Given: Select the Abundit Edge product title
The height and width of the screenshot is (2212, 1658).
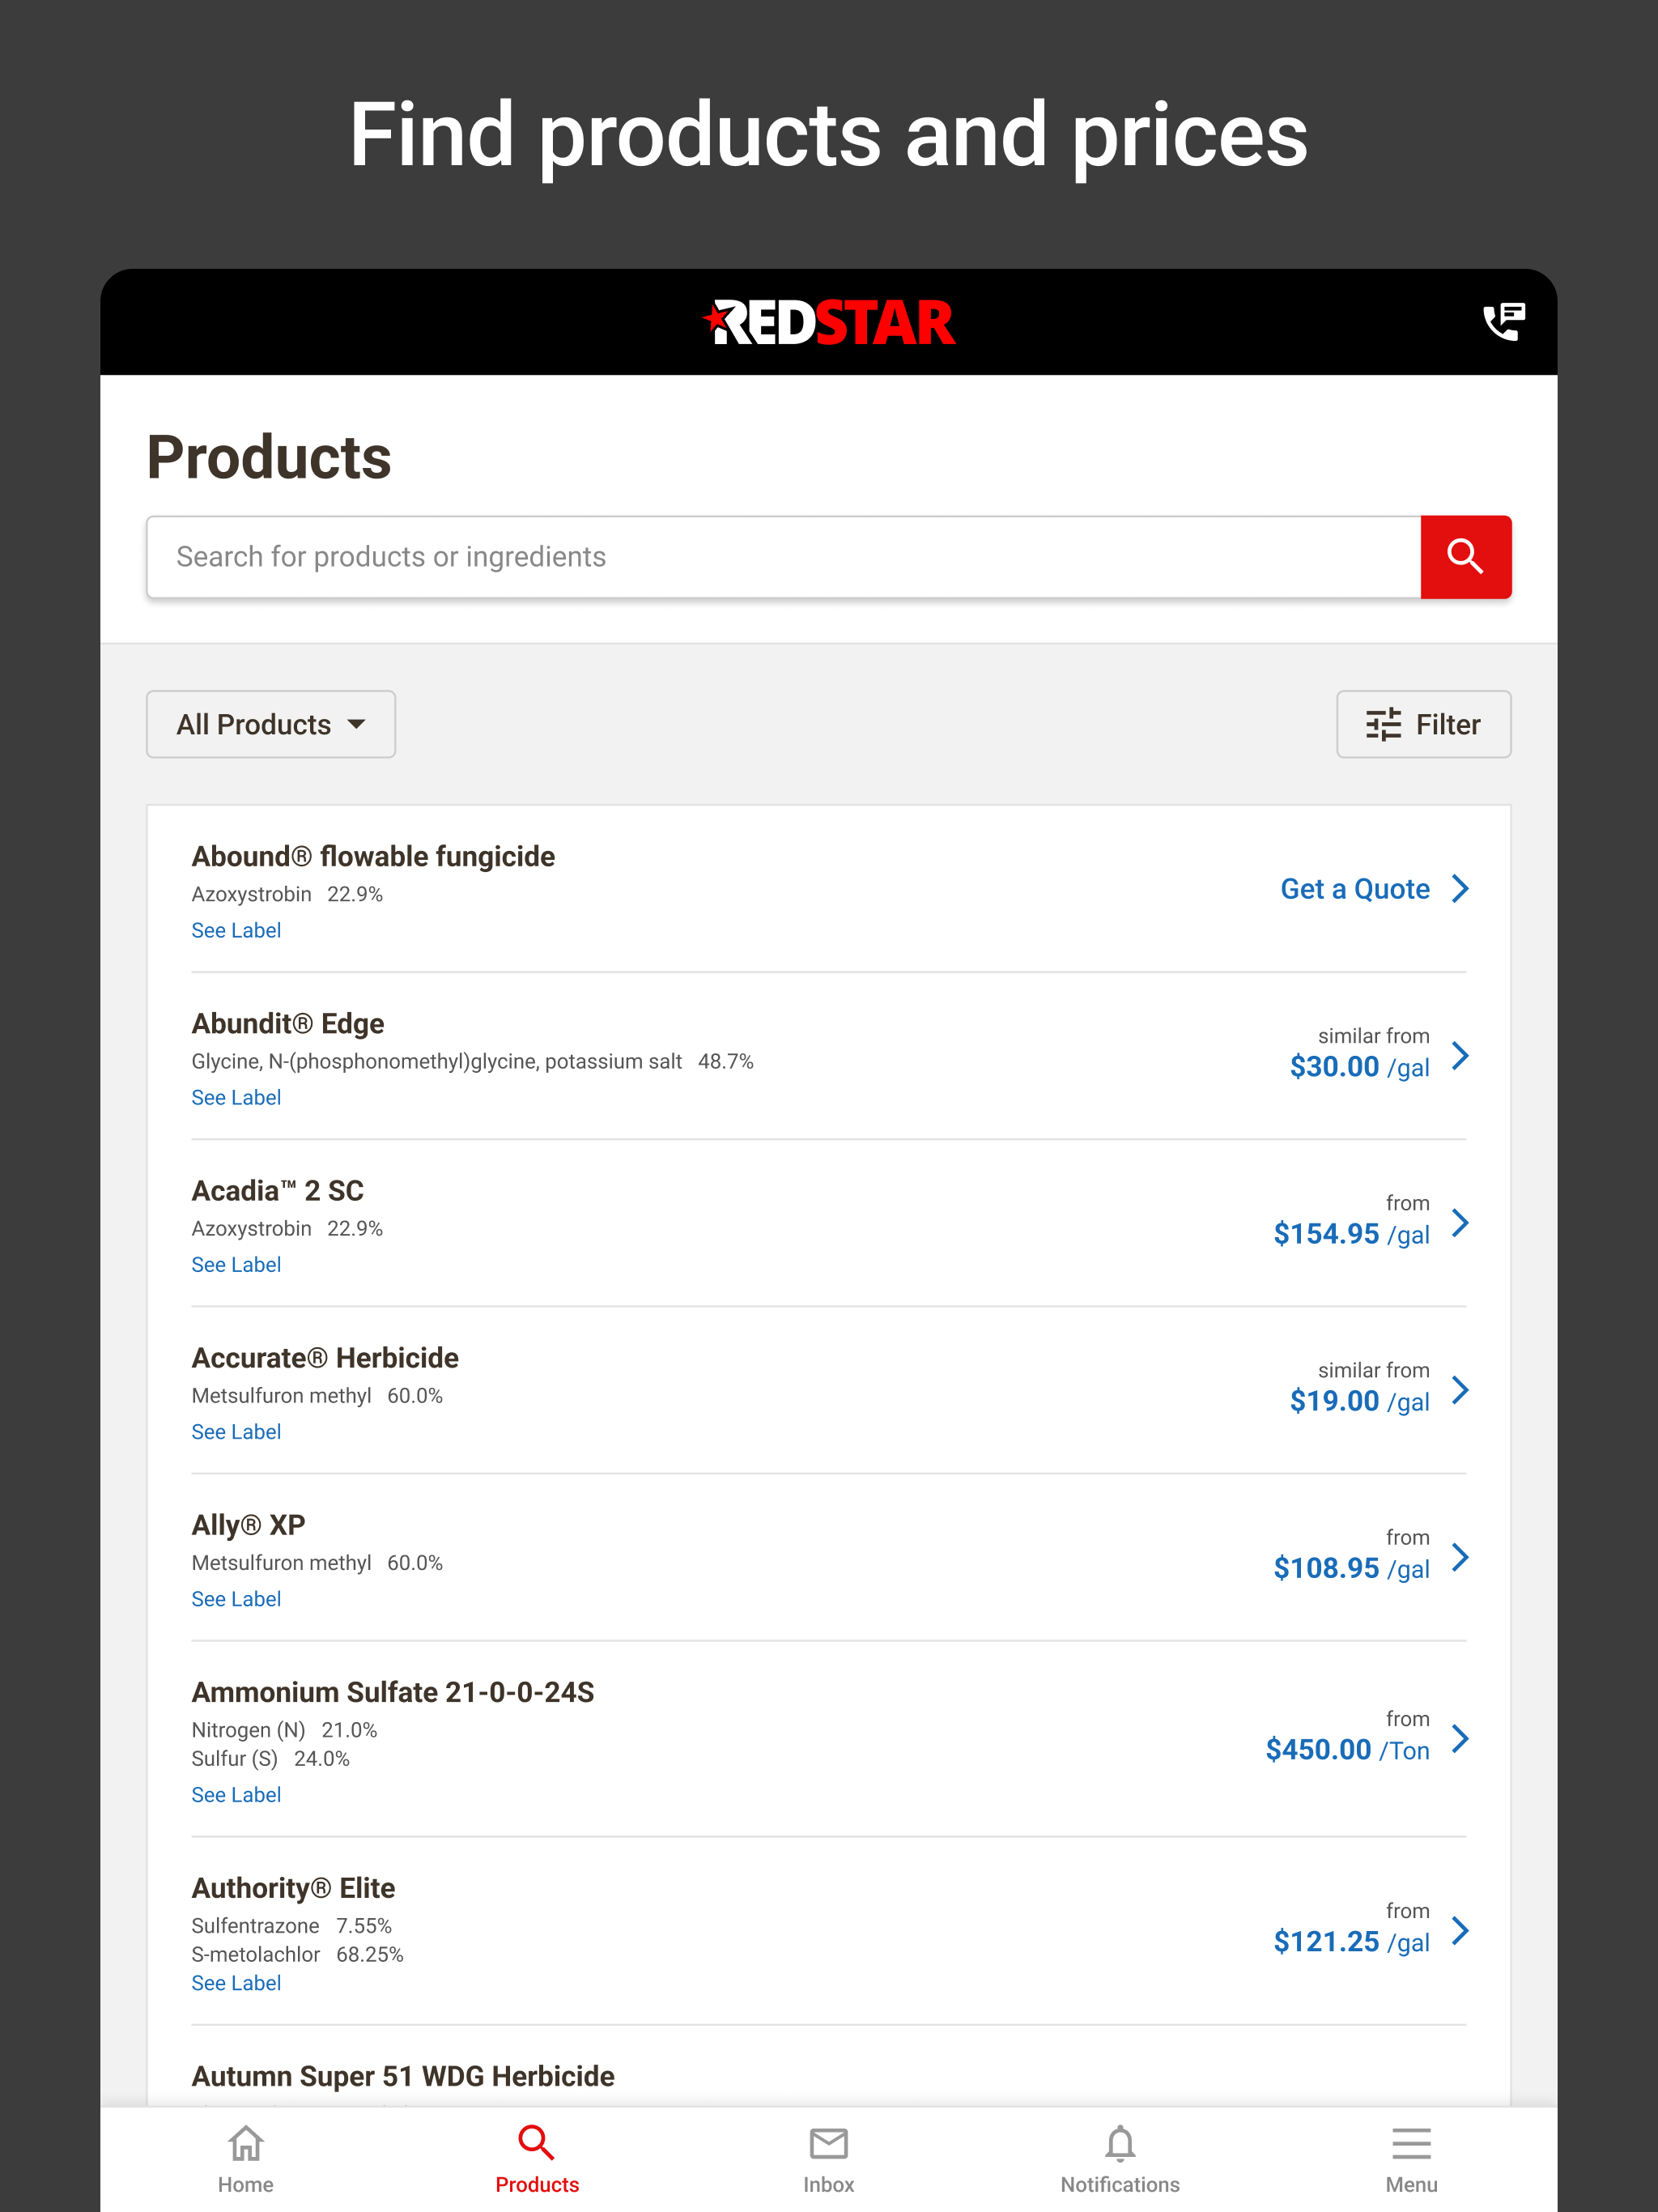Looking at the screenshot, I should click(x=288, y=1023).
